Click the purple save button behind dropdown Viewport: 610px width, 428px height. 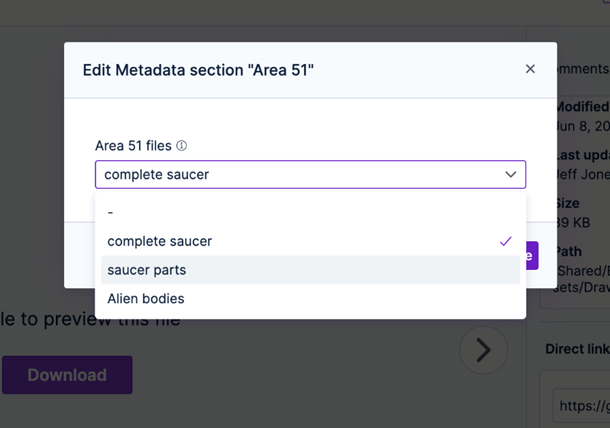coord(531,256)
